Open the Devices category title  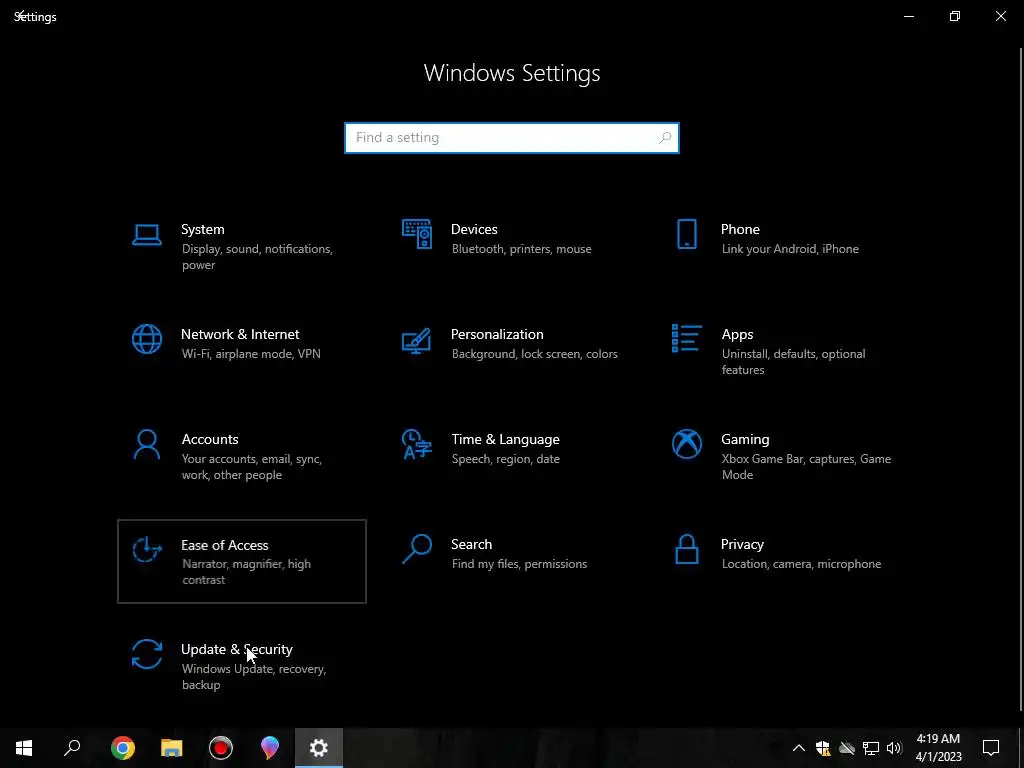click(x=474, y=229)
